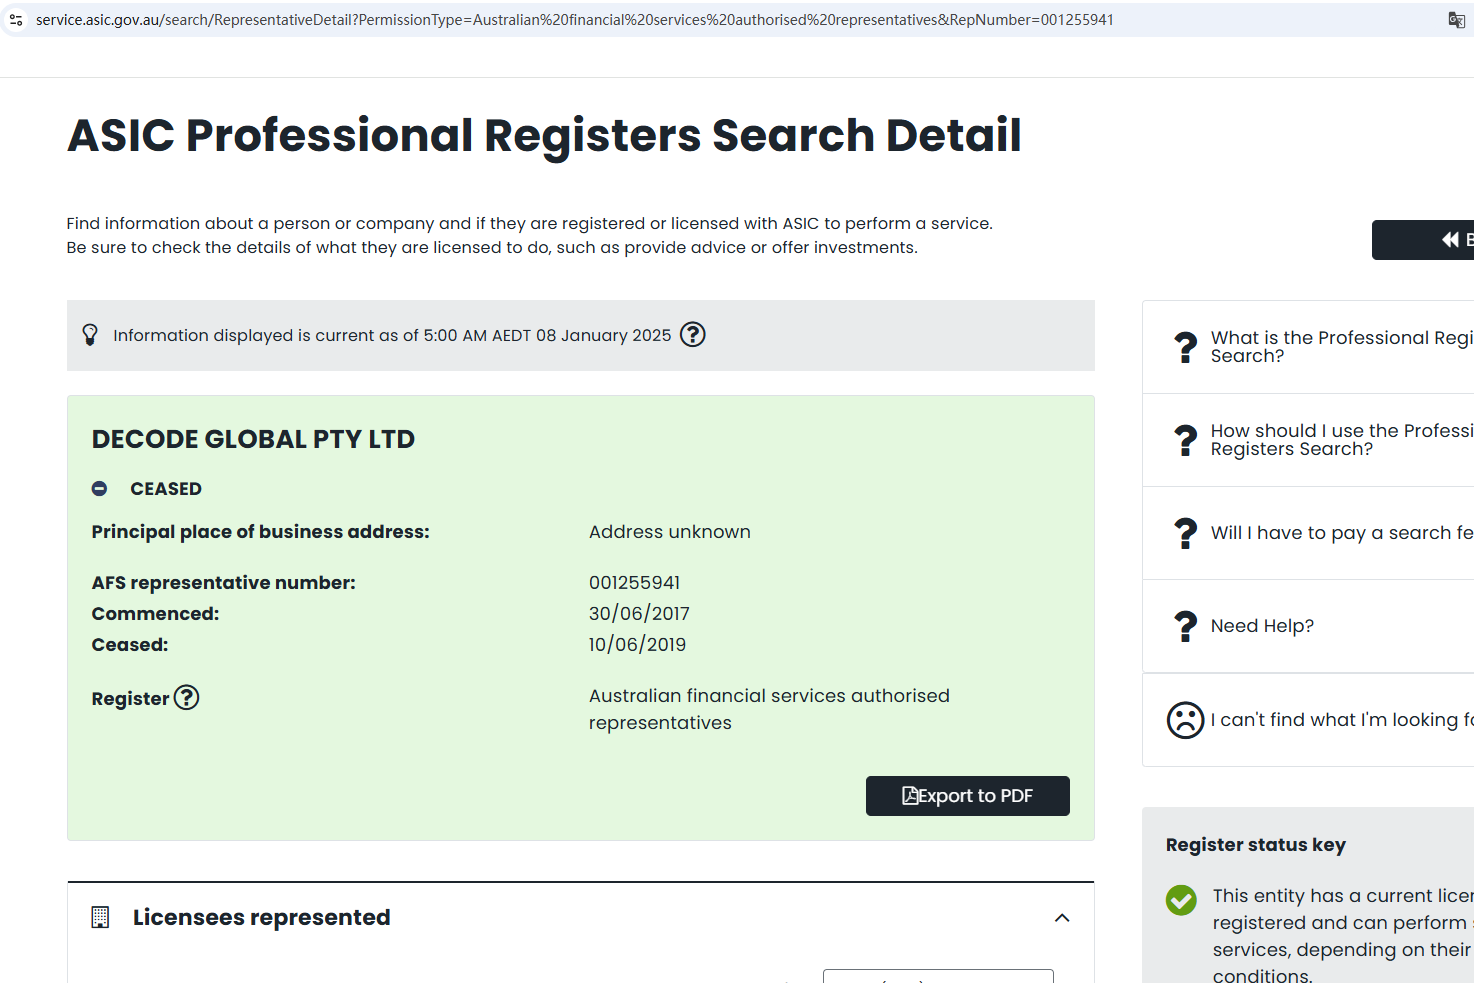Open 'Will I have to pay a search fee' link

(x=1340, y=533)
